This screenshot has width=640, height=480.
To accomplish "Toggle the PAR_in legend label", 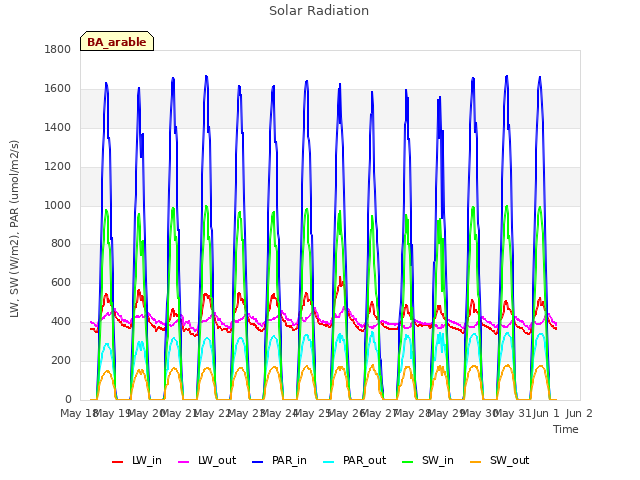I will tap(289, 460).
